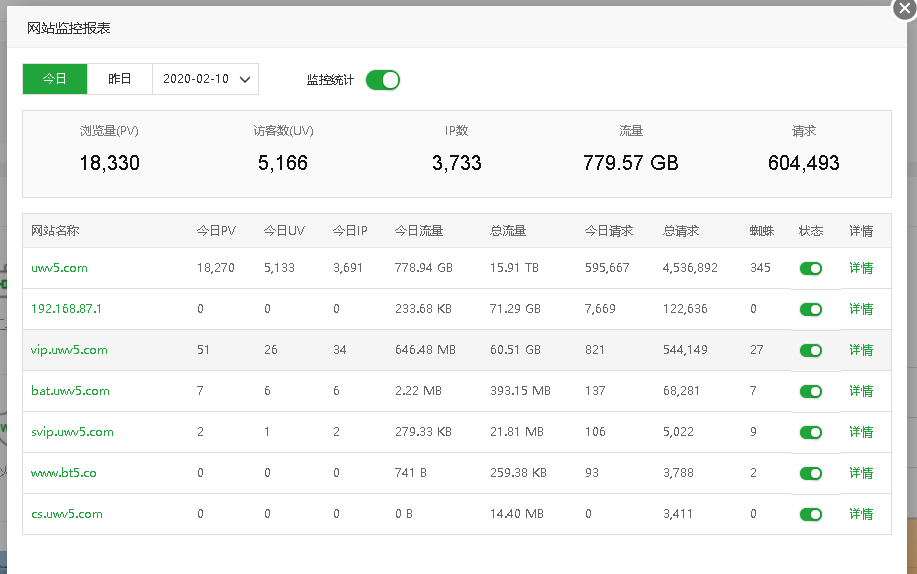Click the 总流量 column header

(510, 231)
